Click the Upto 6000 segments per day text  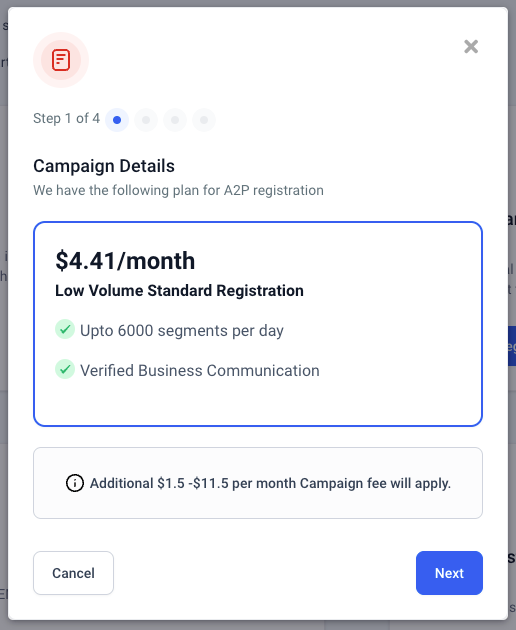tap(182, 331)
